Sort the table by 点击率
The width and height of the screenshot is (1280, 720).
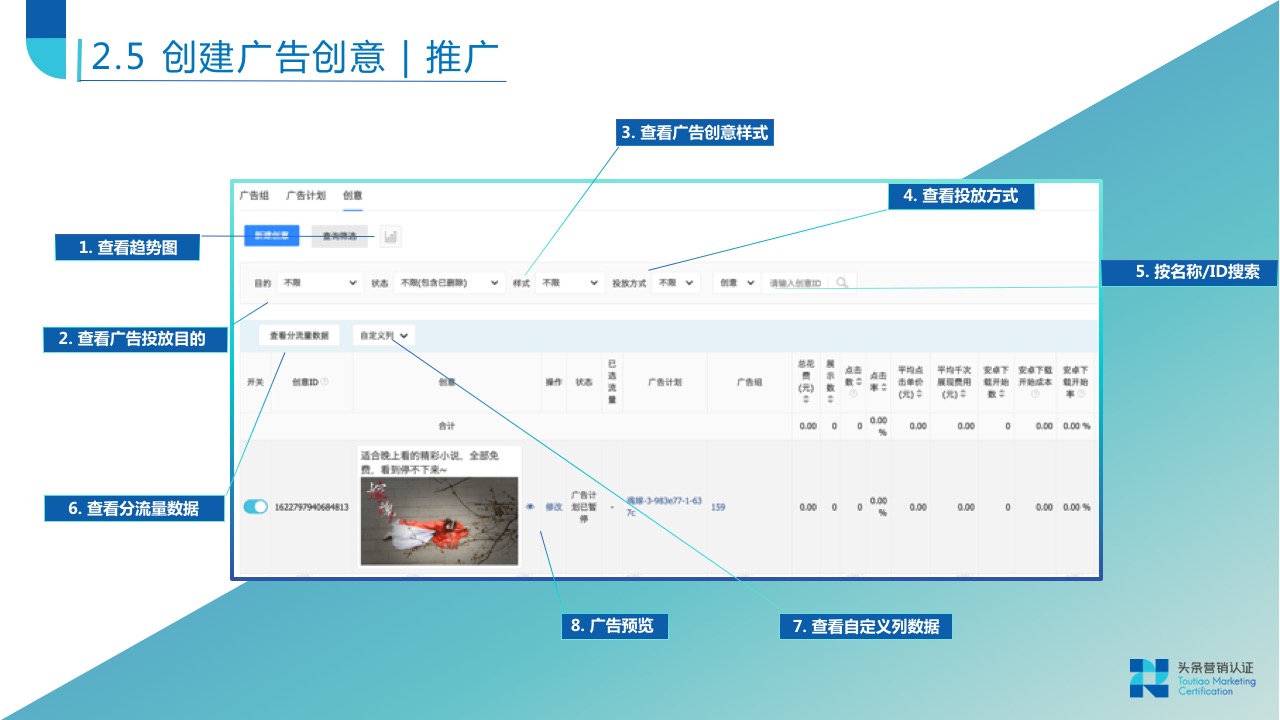pyautogui.click(x=882, y=387)
